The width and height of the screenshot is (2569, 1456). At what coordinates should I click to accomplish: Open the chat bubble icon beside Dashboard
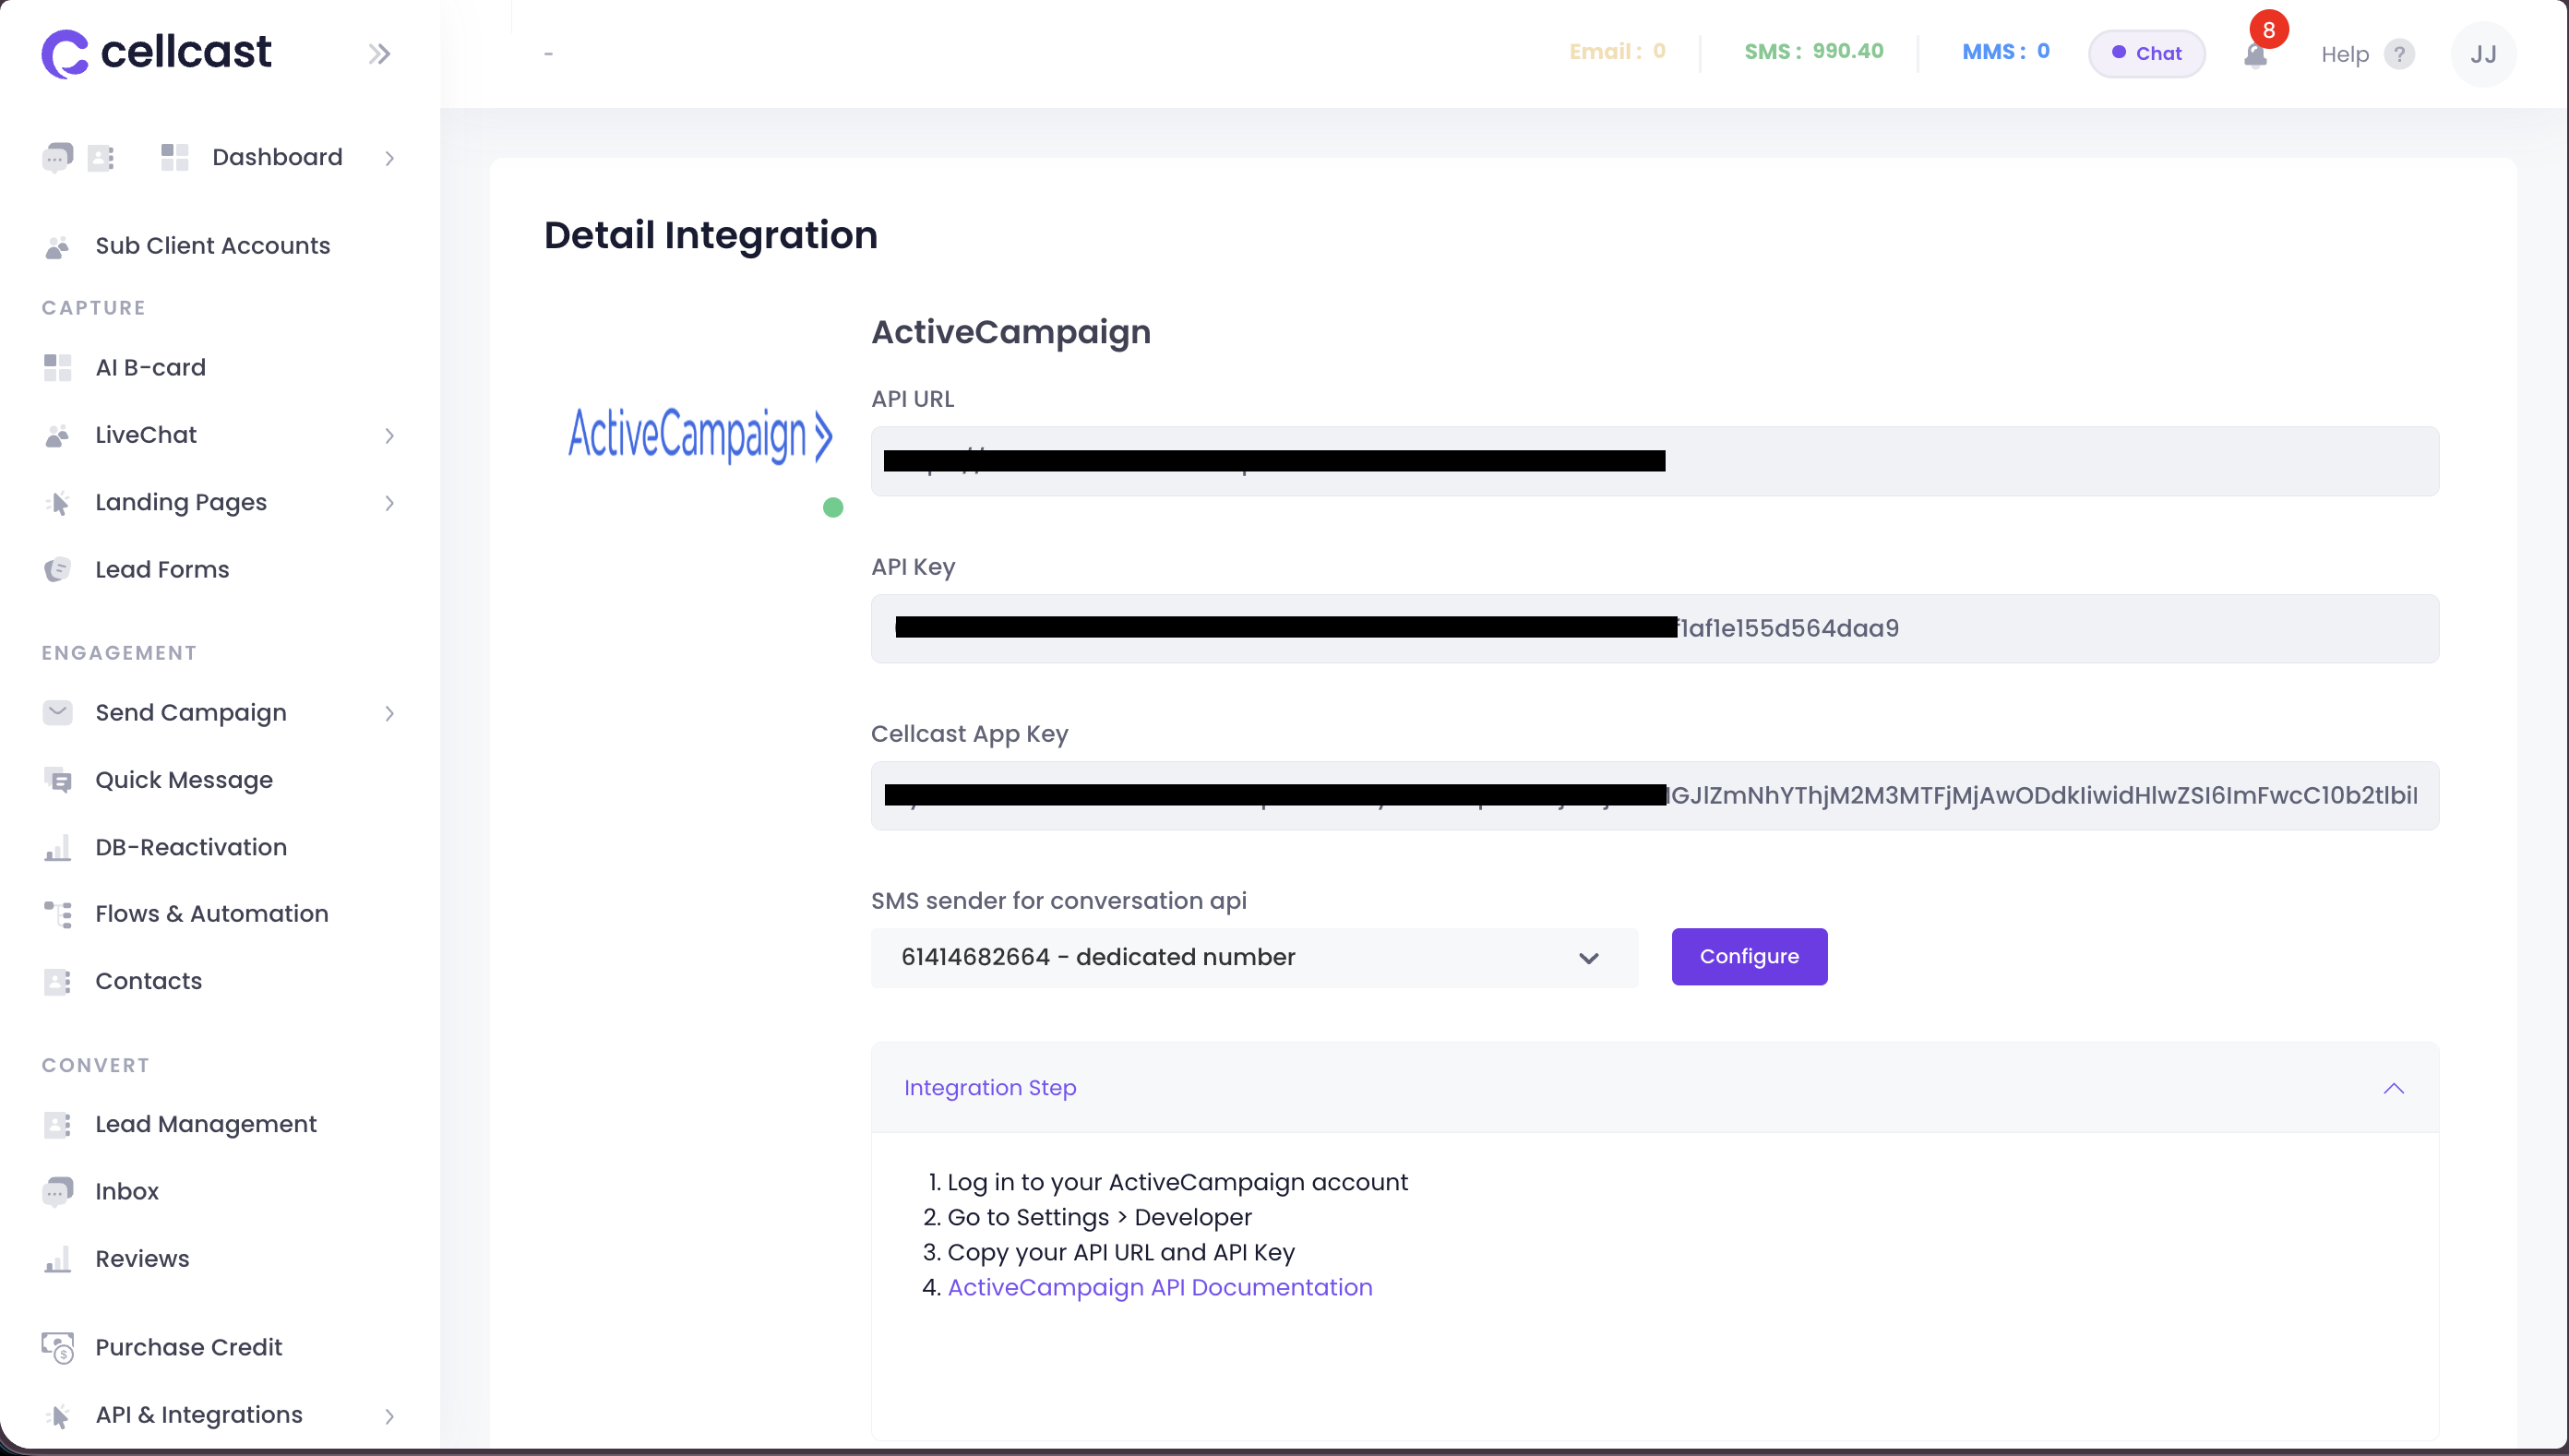coord(57,157)
